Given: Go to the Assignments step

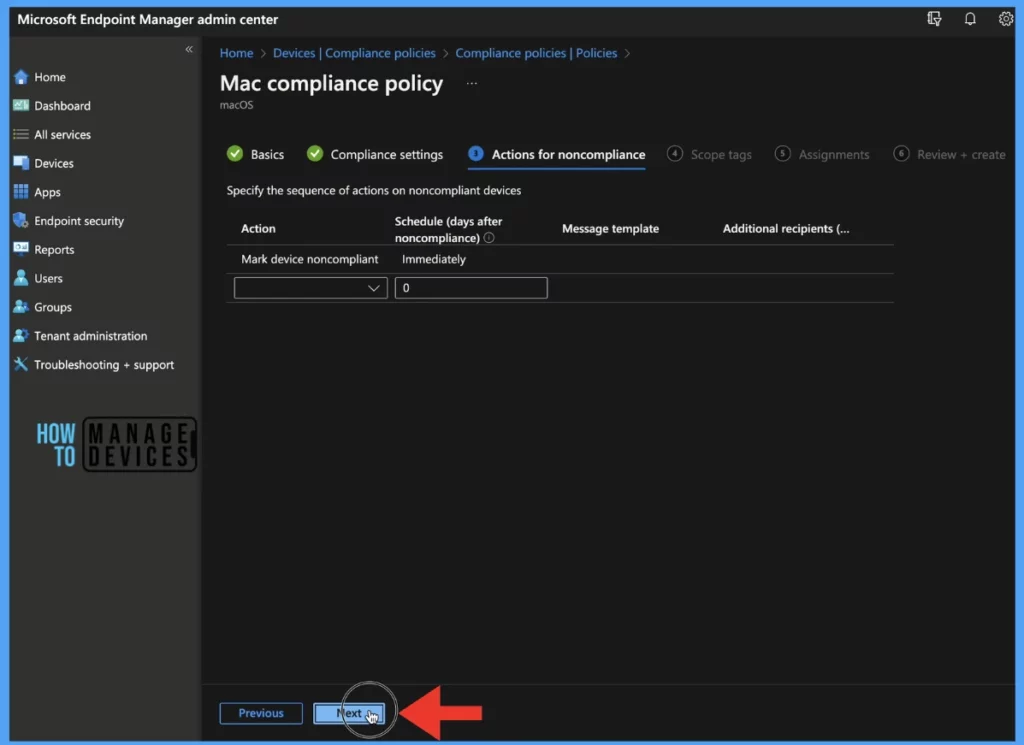Looking at the screenshot, I should (822, 154).
